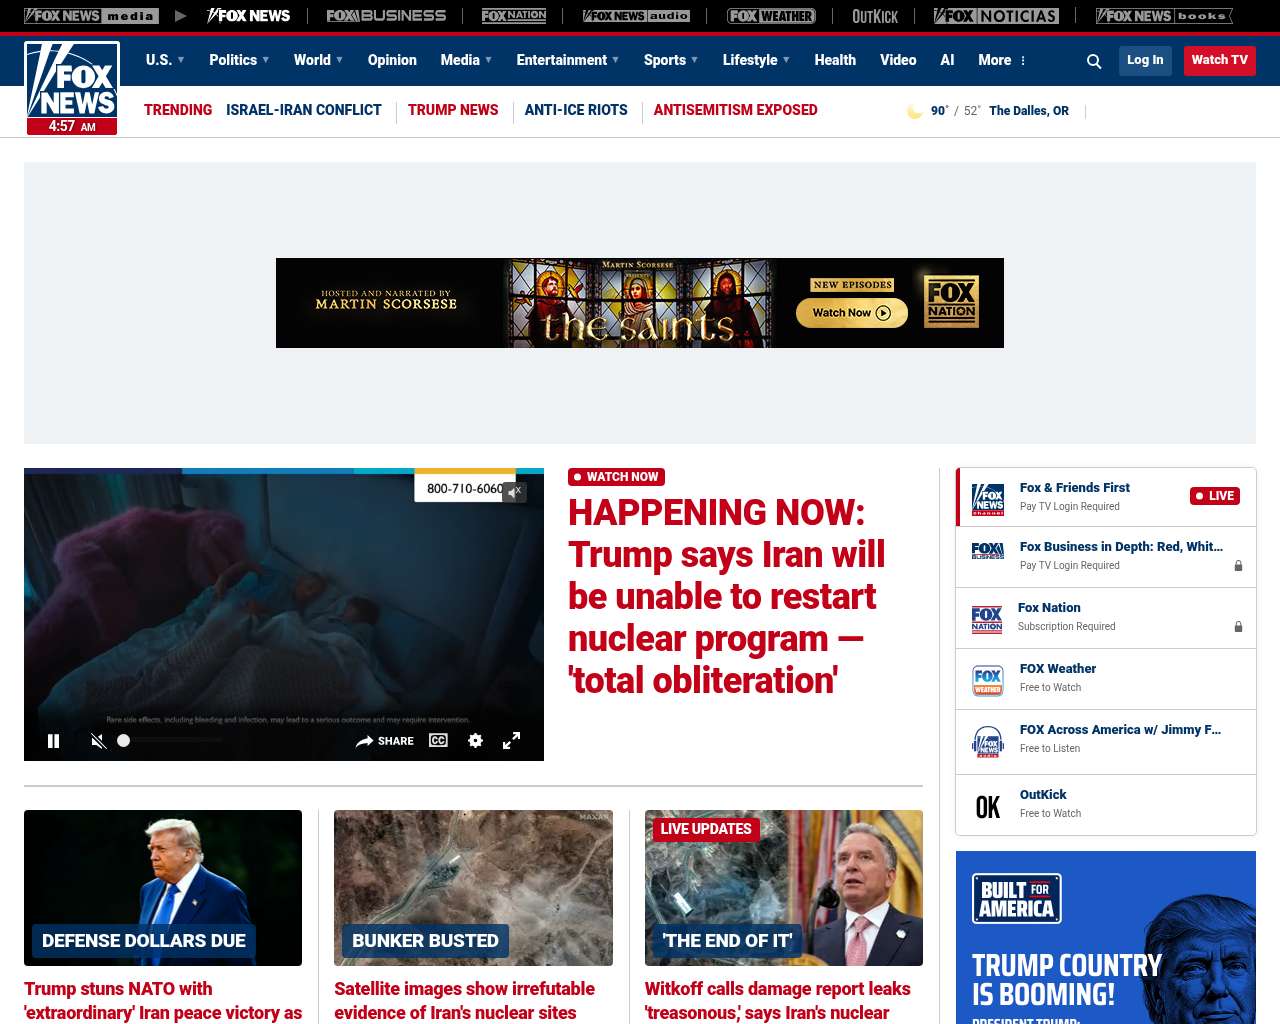Open Defense Dollars Due Trump thumbnail

tap(163, 888)
